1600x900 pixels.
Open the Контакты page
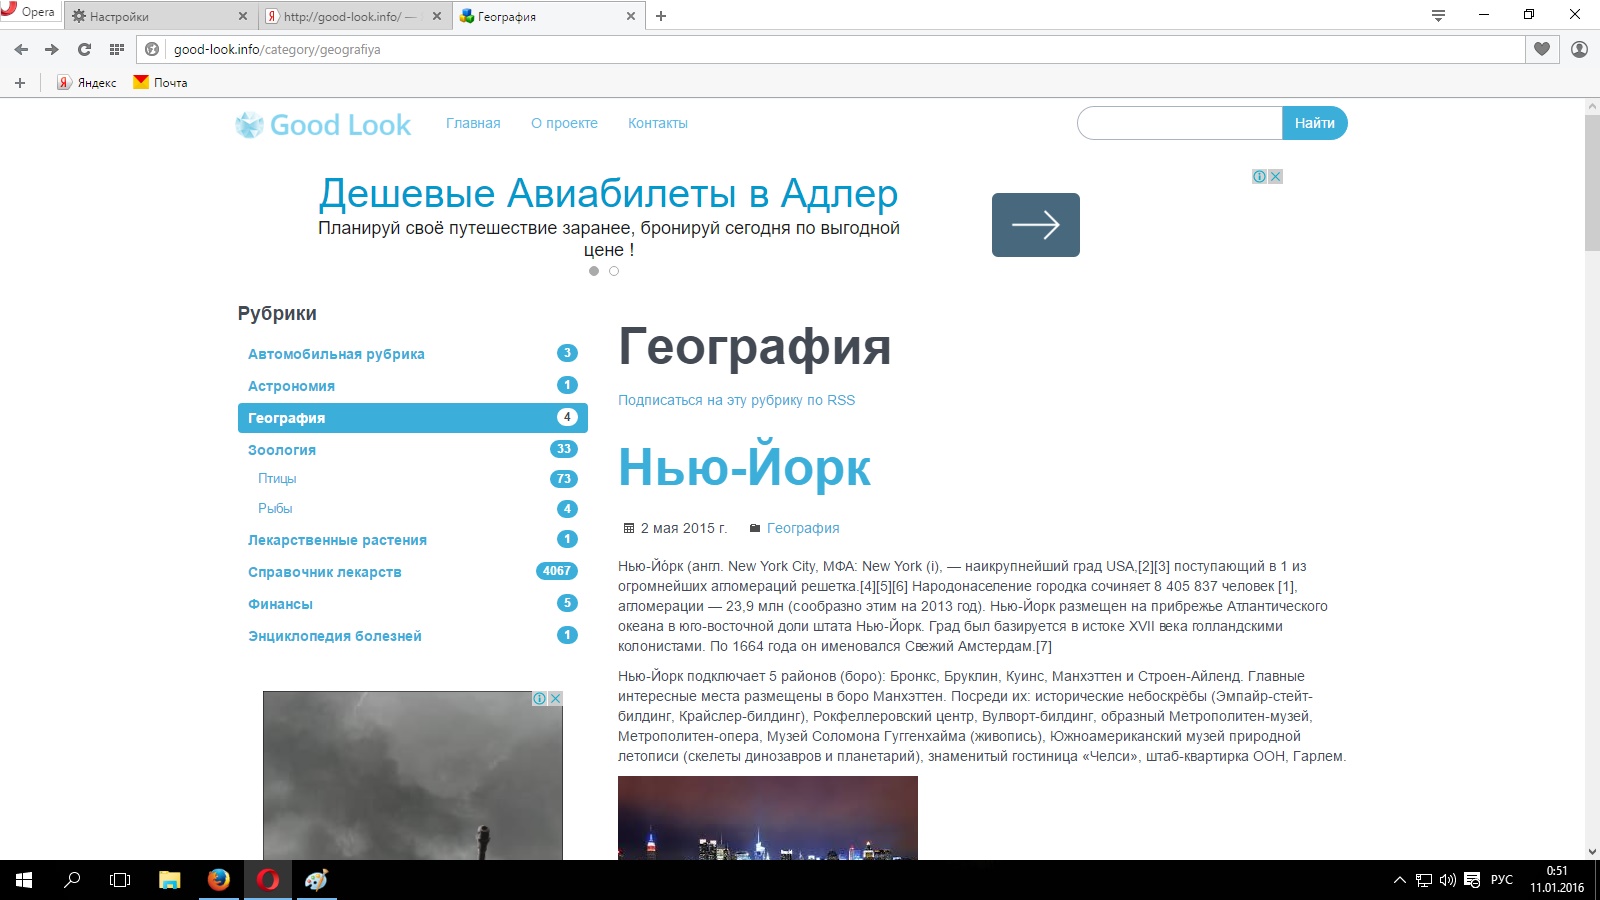pyautogui.click(x=658, y=123)
